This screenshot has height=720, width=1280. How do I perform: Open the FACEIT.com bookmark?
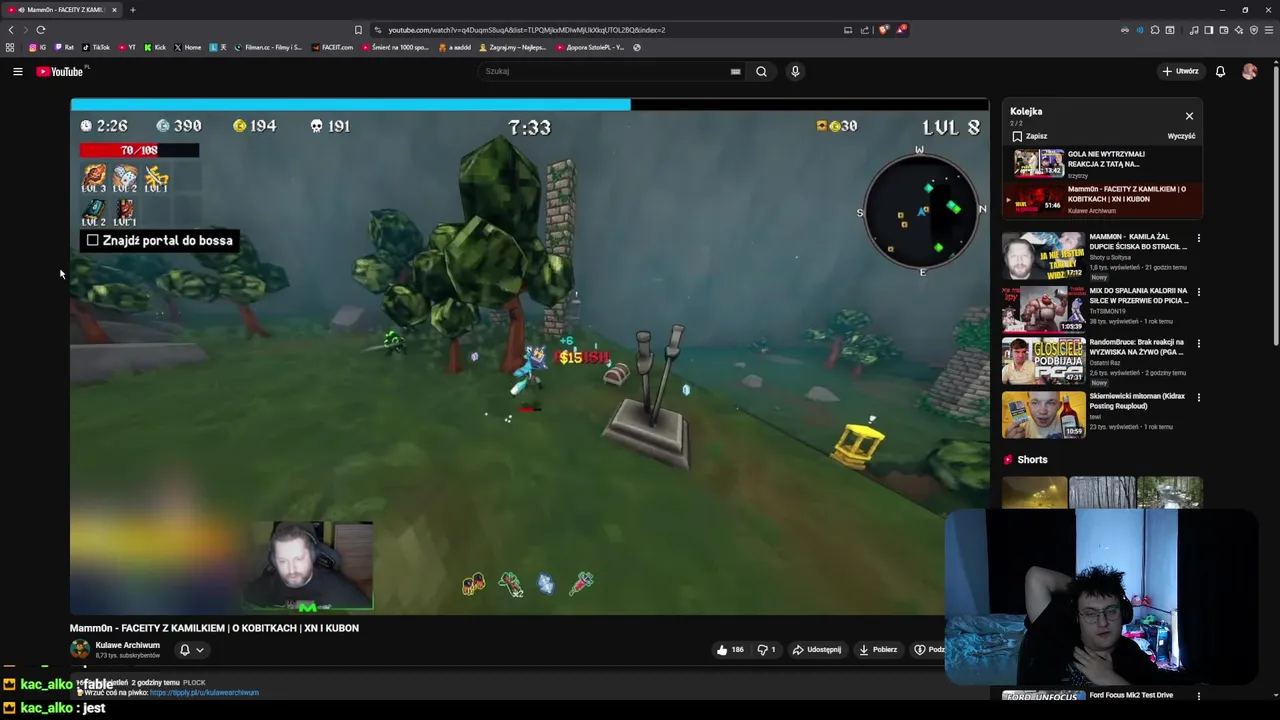(333, 47)
